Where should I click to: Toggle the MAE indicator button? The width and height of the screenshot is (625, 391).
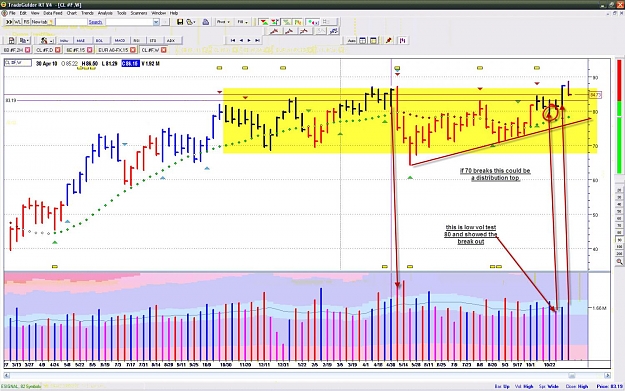(x=81, y=40)
